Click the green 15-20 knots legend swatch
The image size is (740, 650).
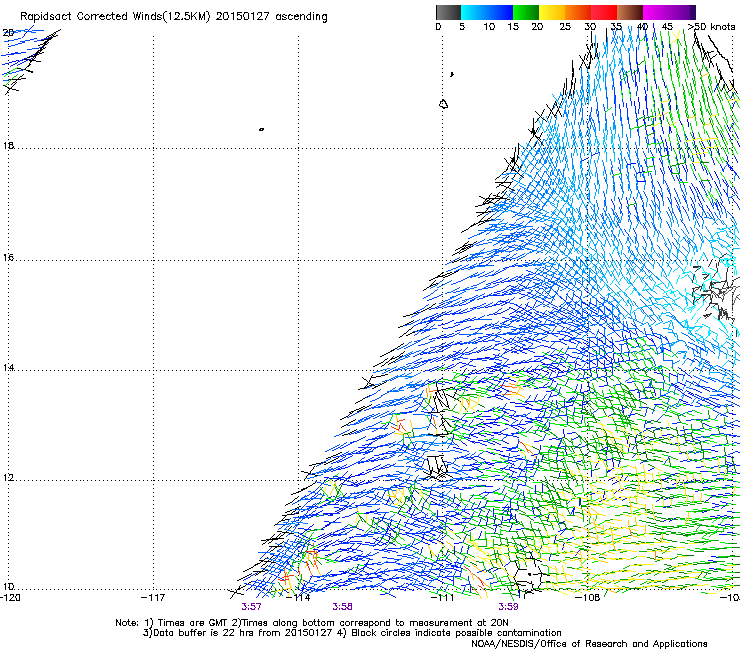click(x=526, y=12)
